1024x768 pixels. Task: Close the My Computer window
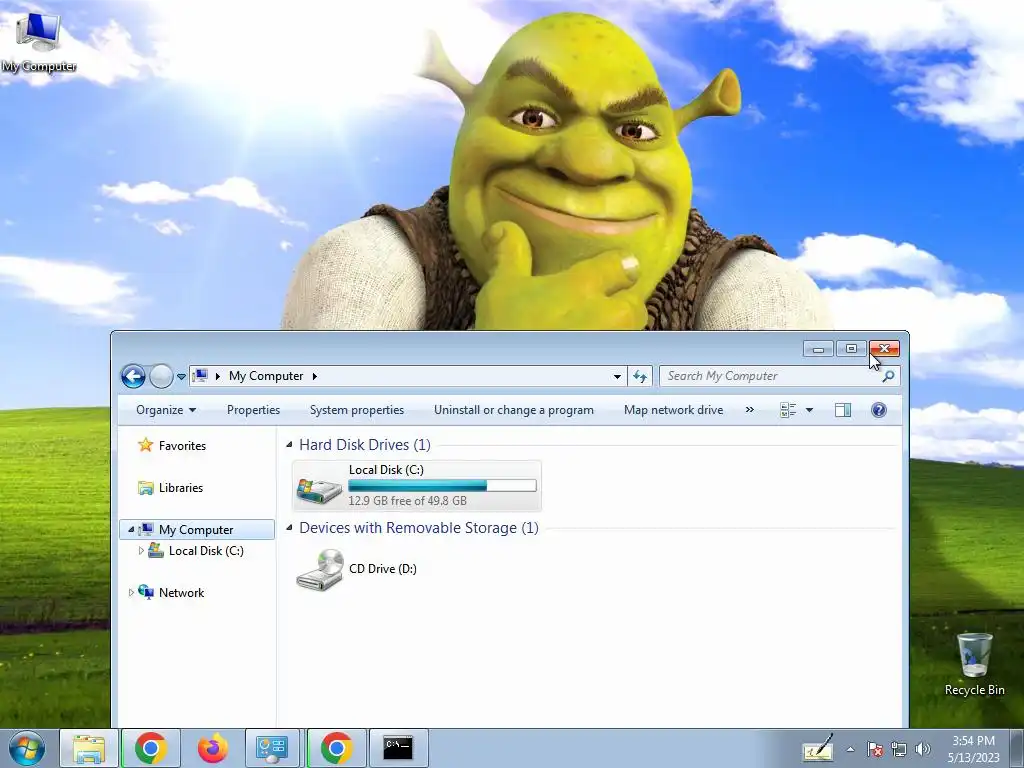[884, 349]
